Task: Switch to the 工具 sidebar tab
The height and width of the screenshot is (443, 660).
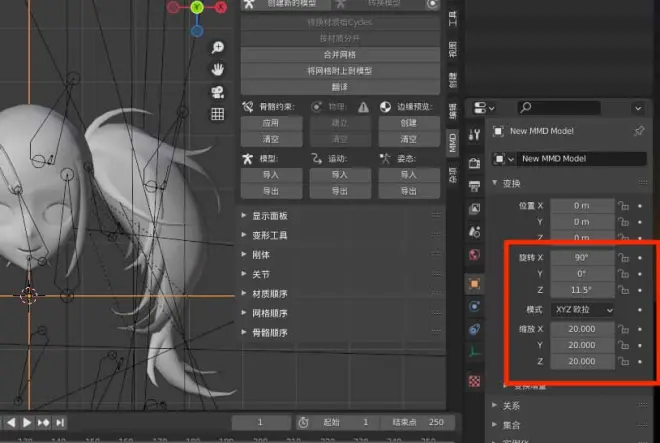Action: coord(452,19)
